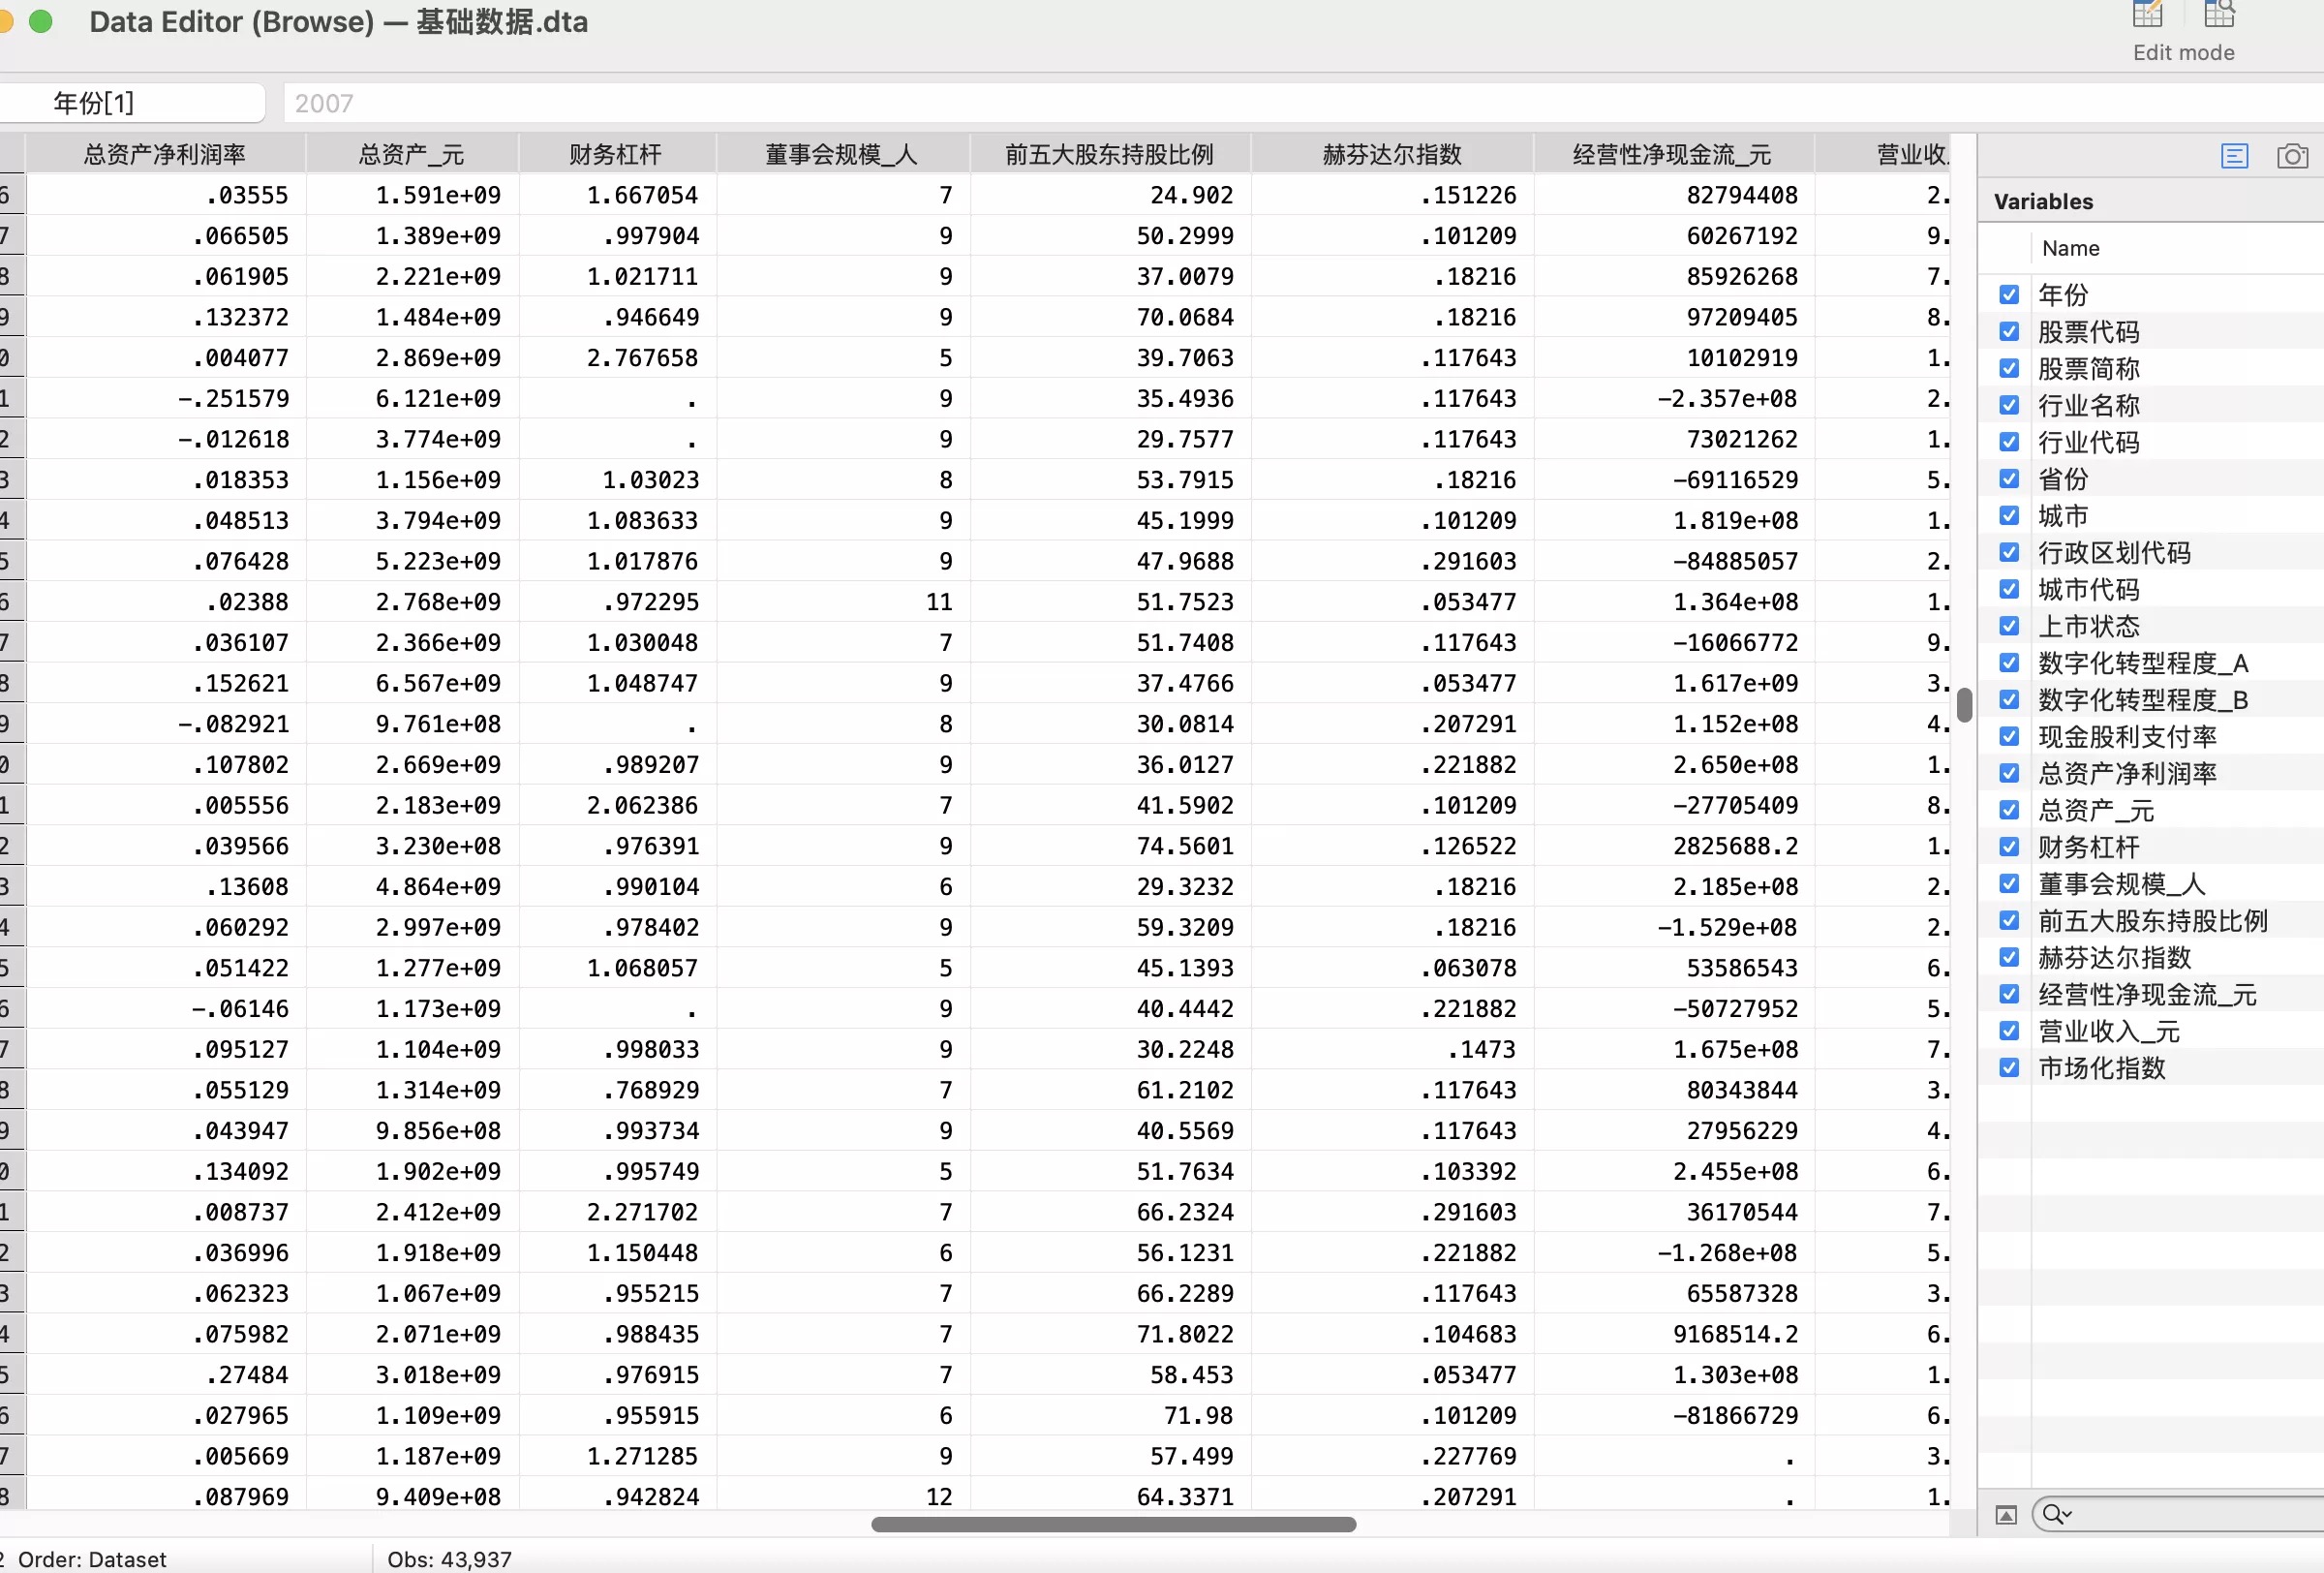Uncheck the 赫芬达尔指数 variable checkbox
Screen dimensions: 2324x1573
point(2009,957)
